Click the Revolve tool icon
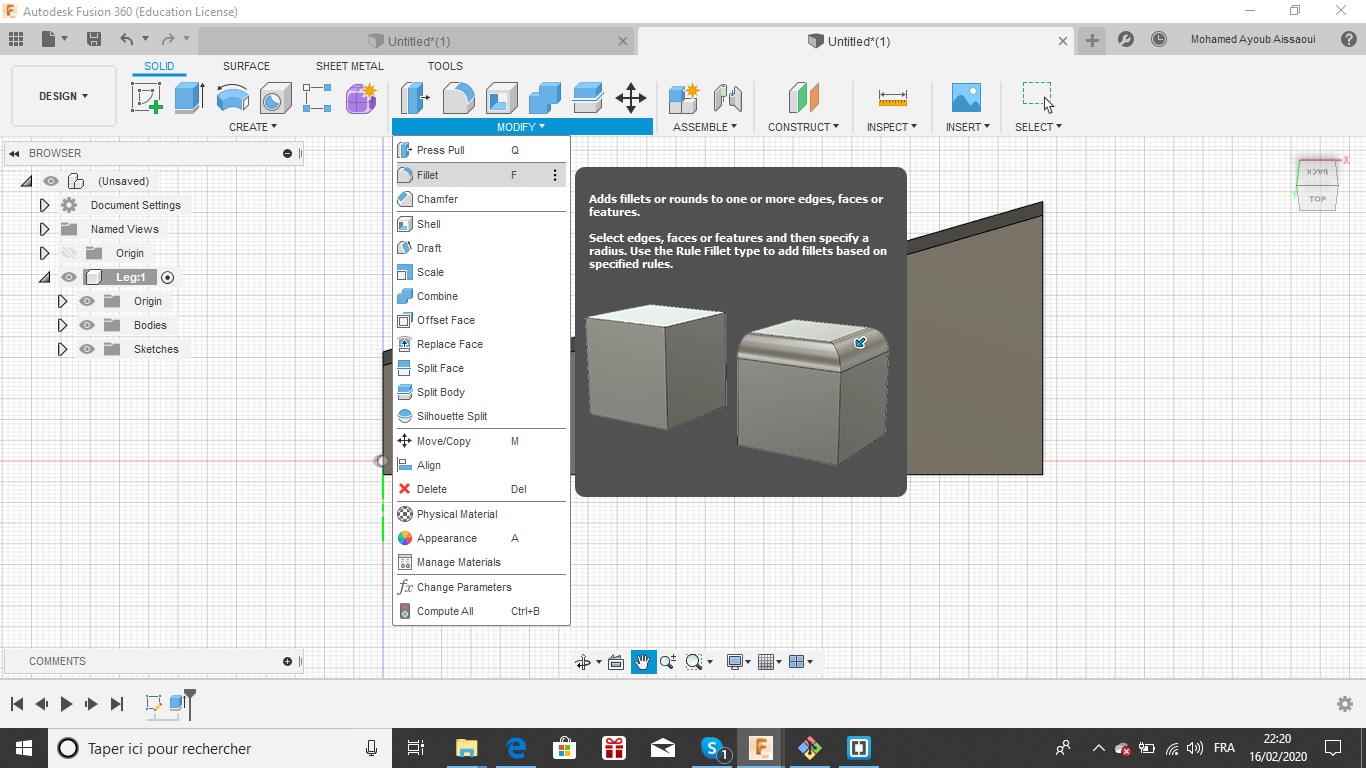 click(x=232, y=98)
